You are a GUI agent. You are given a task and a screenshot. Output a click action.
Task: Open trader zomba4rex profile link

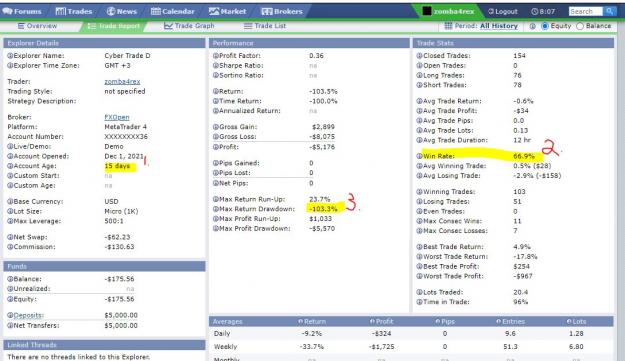(x=122, y=81)
